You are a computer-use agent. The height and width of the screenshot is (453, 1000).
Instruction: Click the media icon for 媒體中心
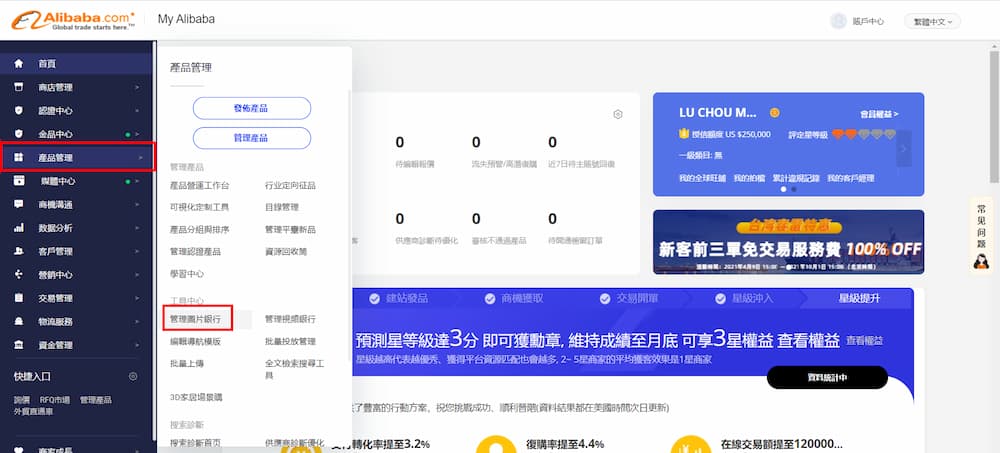coord(18,181)
